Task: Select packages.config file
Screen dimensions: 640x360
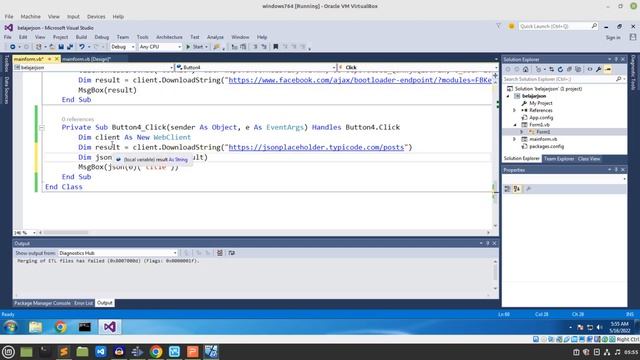Action: (546, 147)
